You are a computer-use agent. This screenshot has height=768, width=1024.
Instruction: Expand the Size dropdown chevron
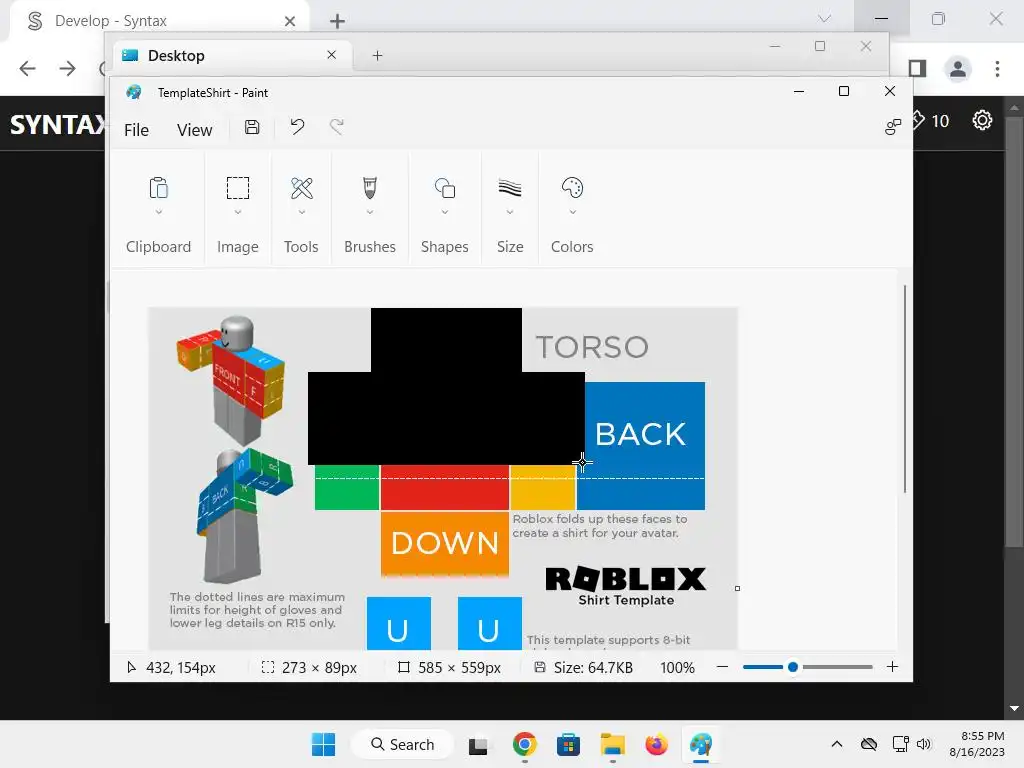point(510,212)
